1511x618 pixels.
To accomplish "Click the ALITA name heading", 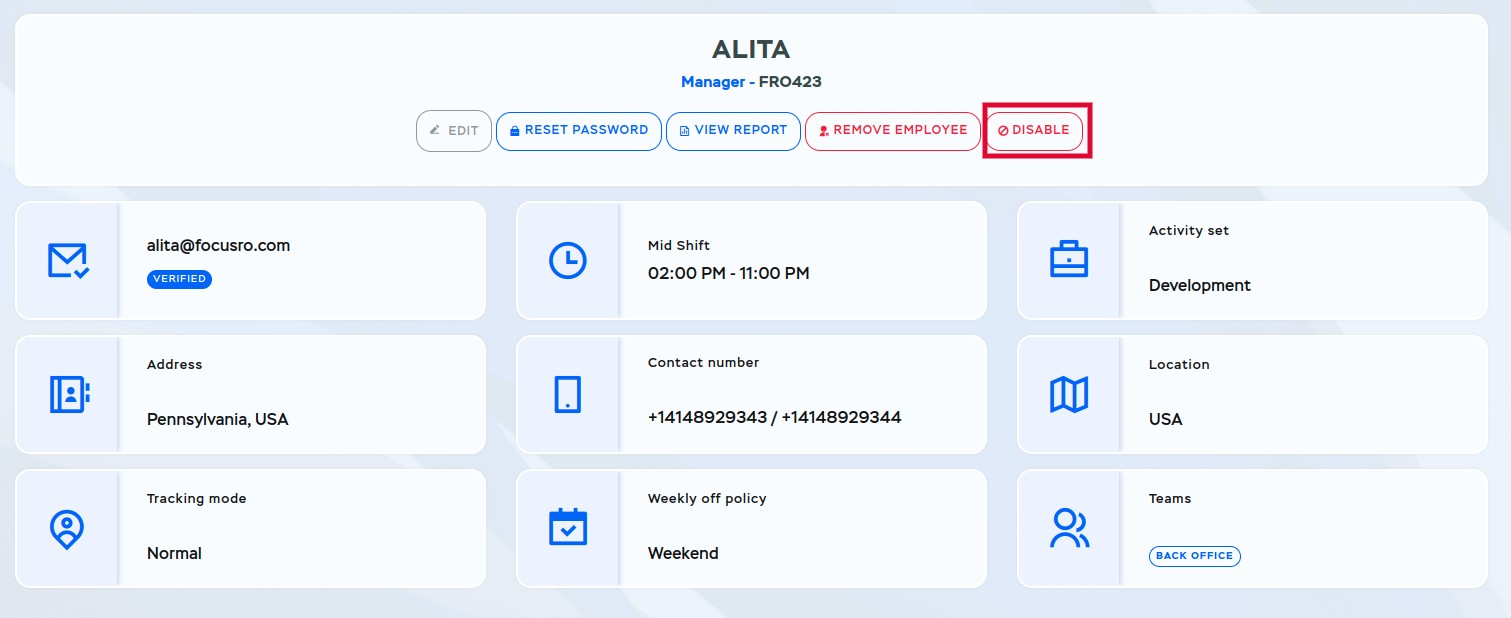I will (x=751, y=49).
